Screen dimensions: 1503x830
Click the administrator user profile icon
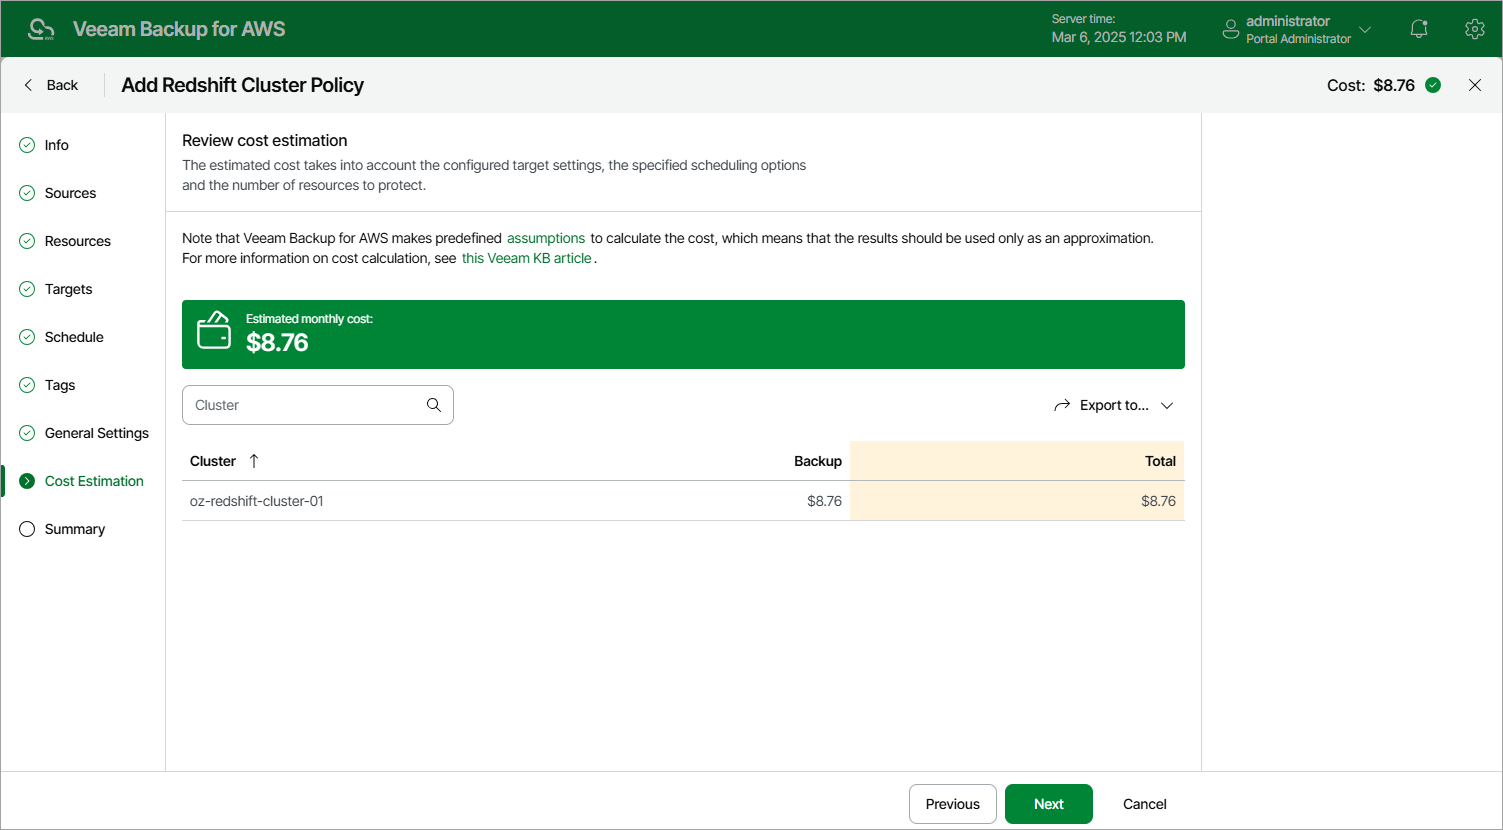click(x=1231, y=29)
